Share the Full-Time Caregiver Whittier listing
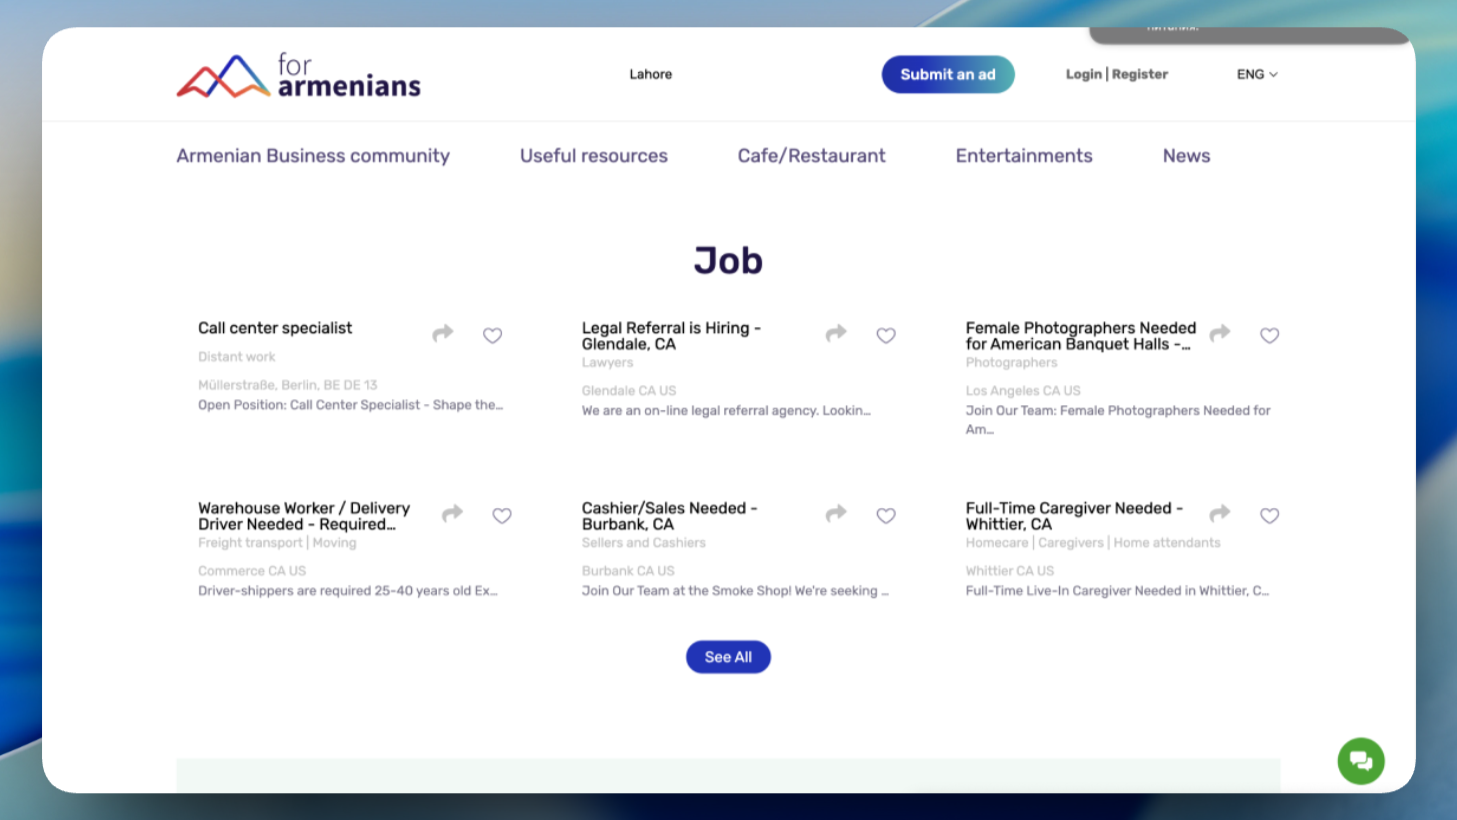The image size is (1457, 820). coord(1220,513)
